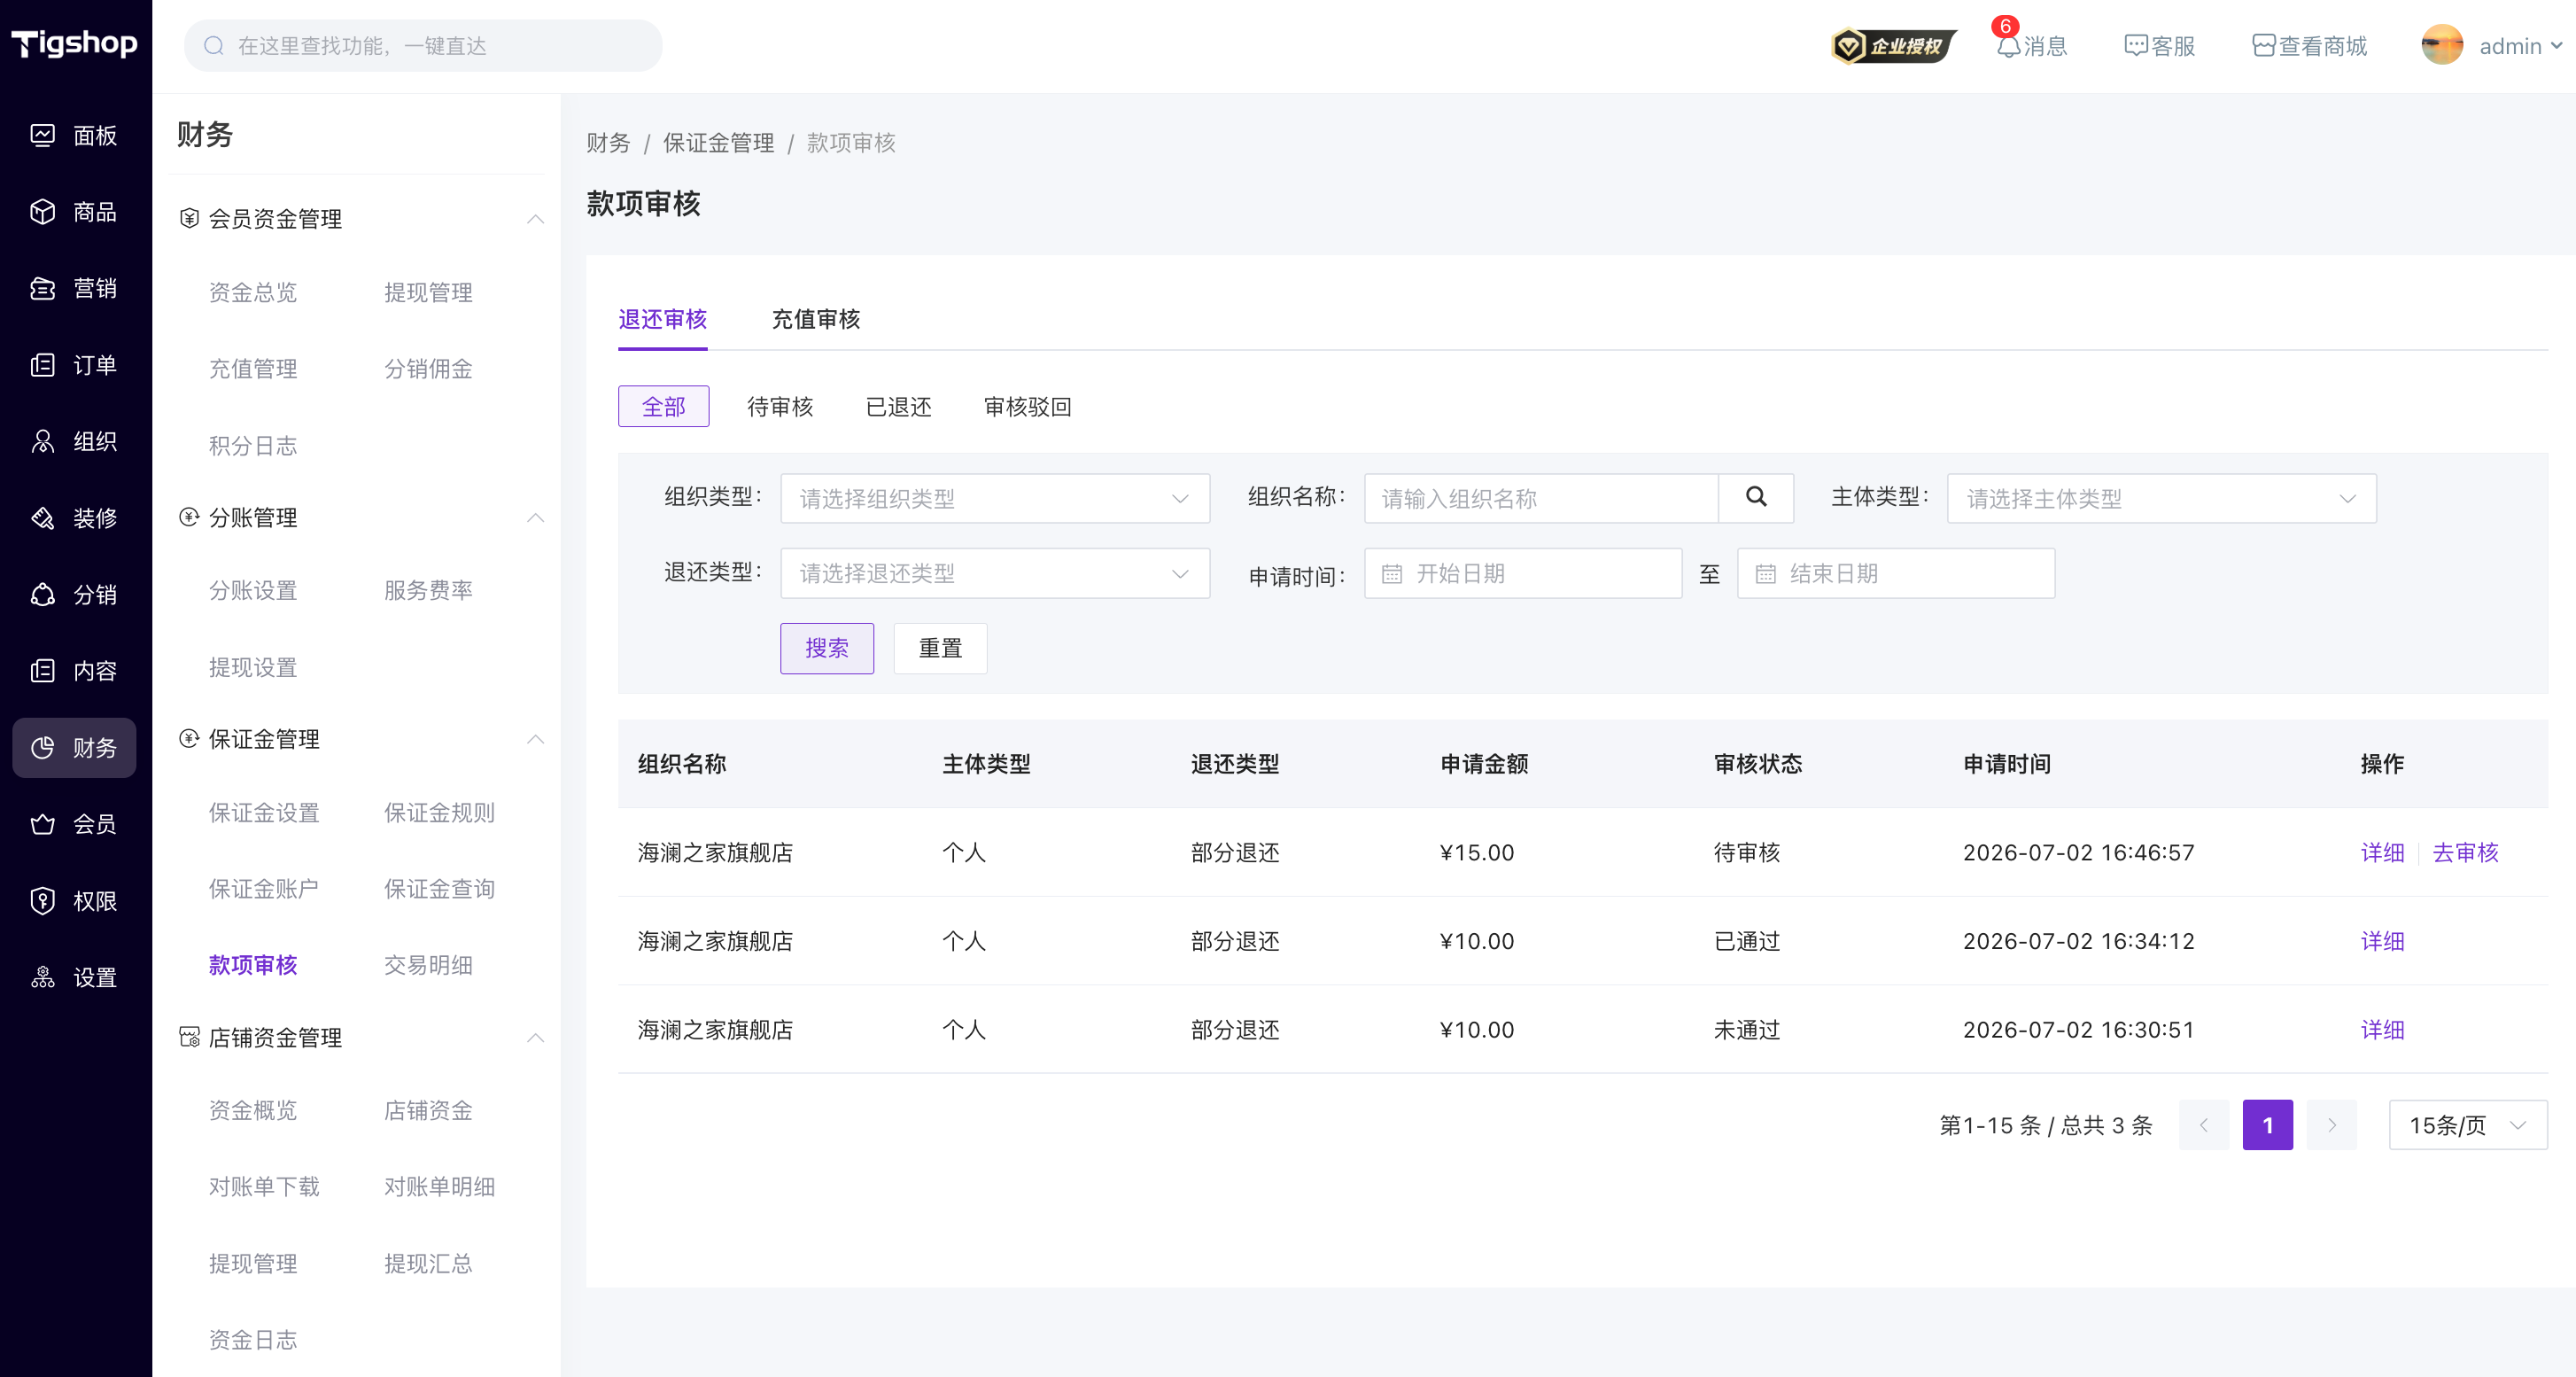Click the 查看商城 store icon
The height and width of the screenshot is (1377, 2576).
(2263, 46)
